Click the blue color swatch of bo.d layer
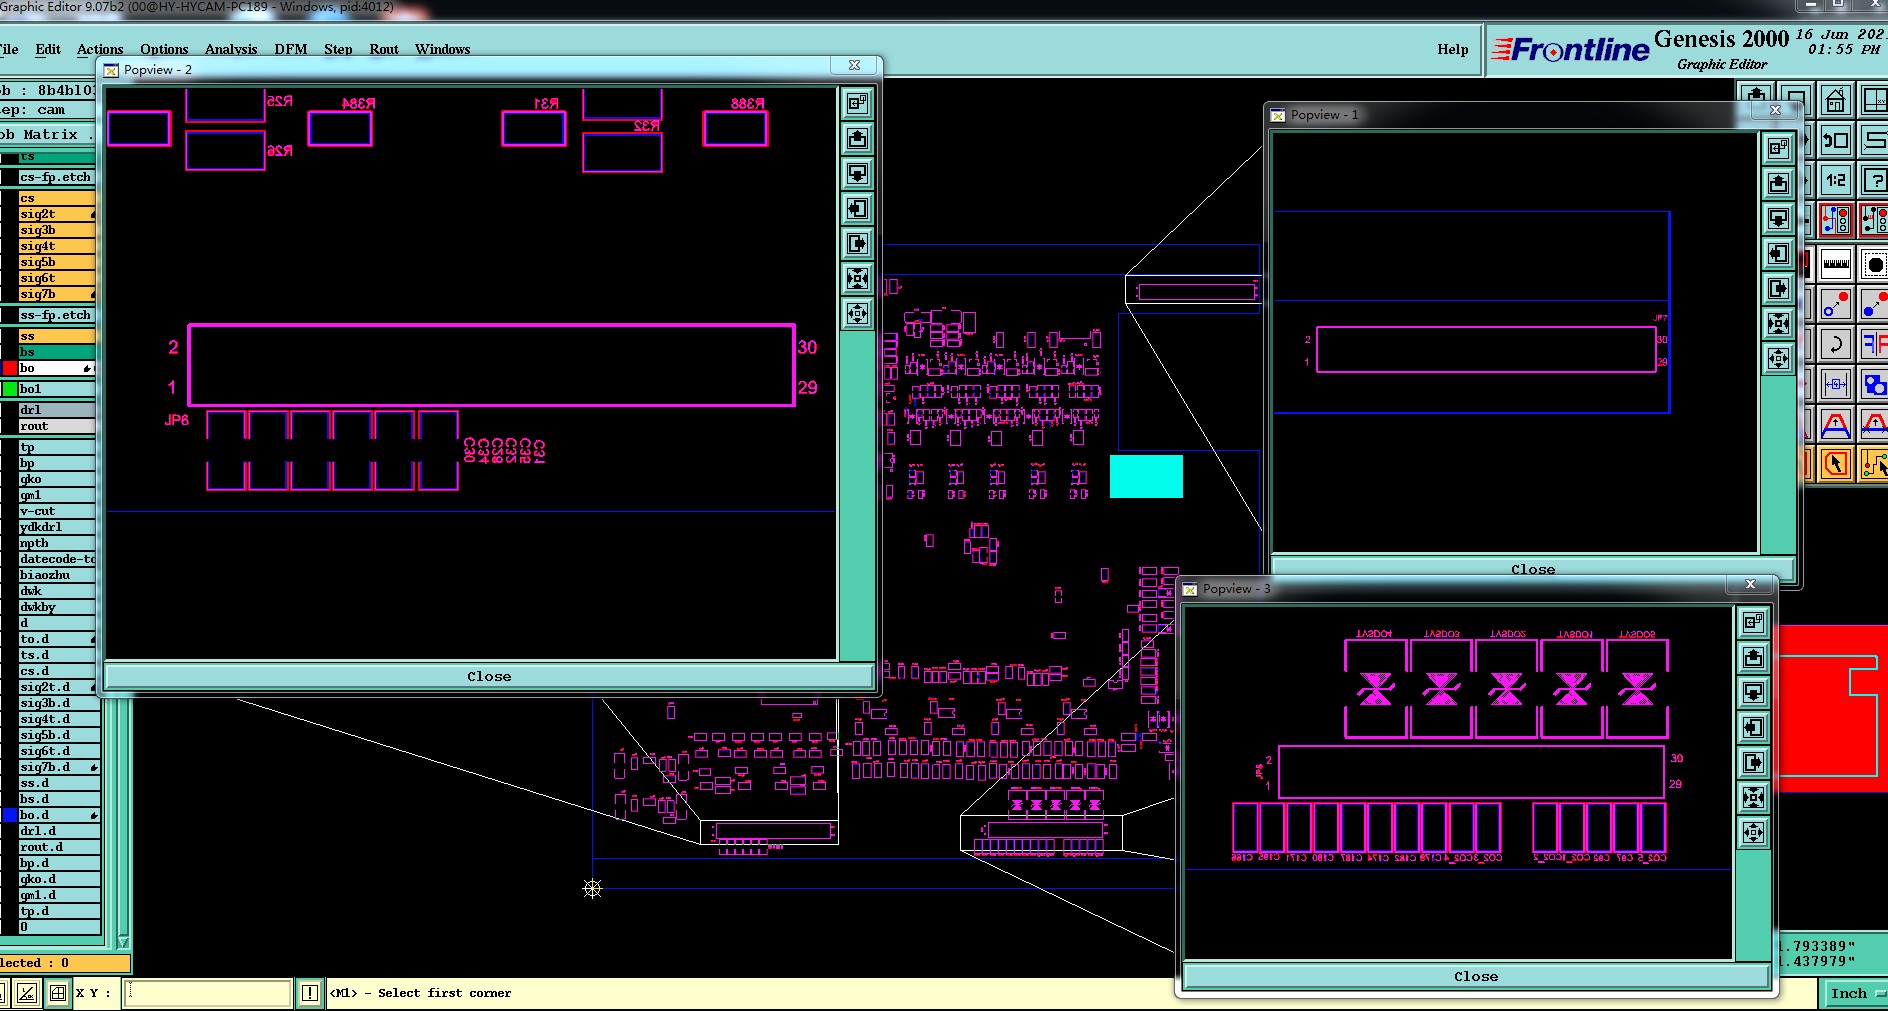 [9, 815]
